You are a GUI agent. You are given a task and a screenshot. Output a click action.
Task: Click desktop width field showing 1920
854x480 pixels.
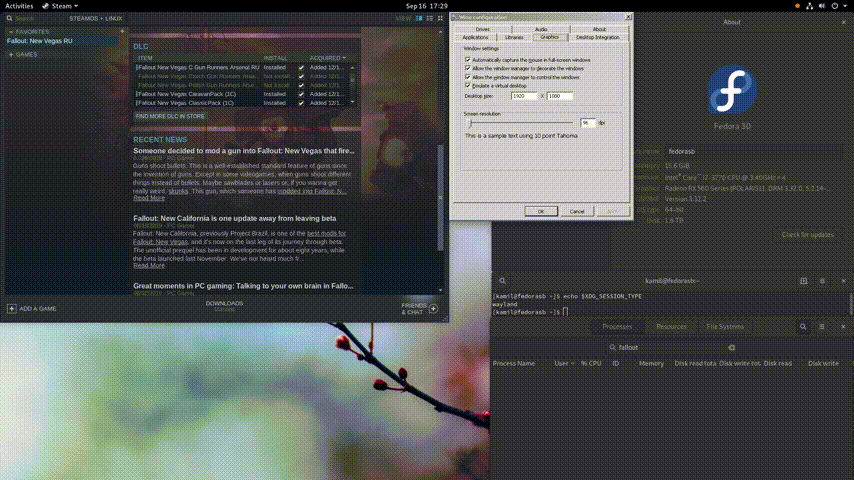pos(524,96)
